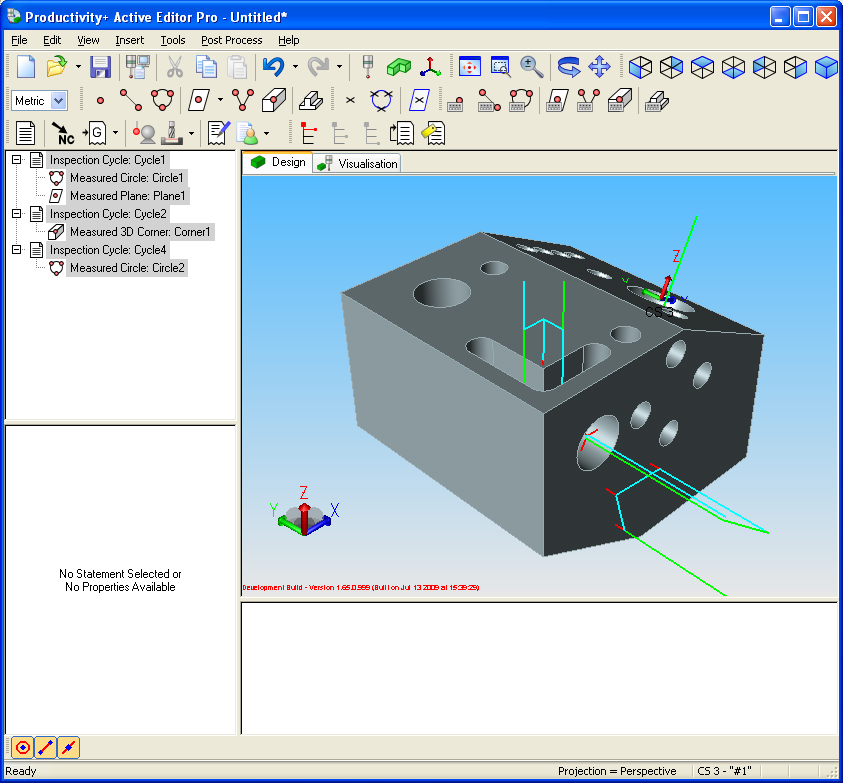
Task: Open the Undo history dropdown arrow
Action: [x=296, y=66]
